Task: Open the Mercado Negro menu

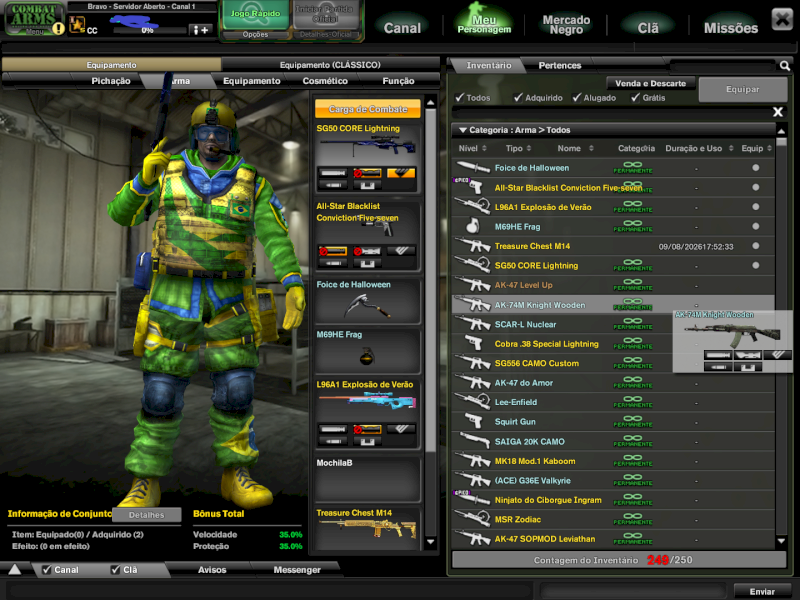Action: (566, 24)
